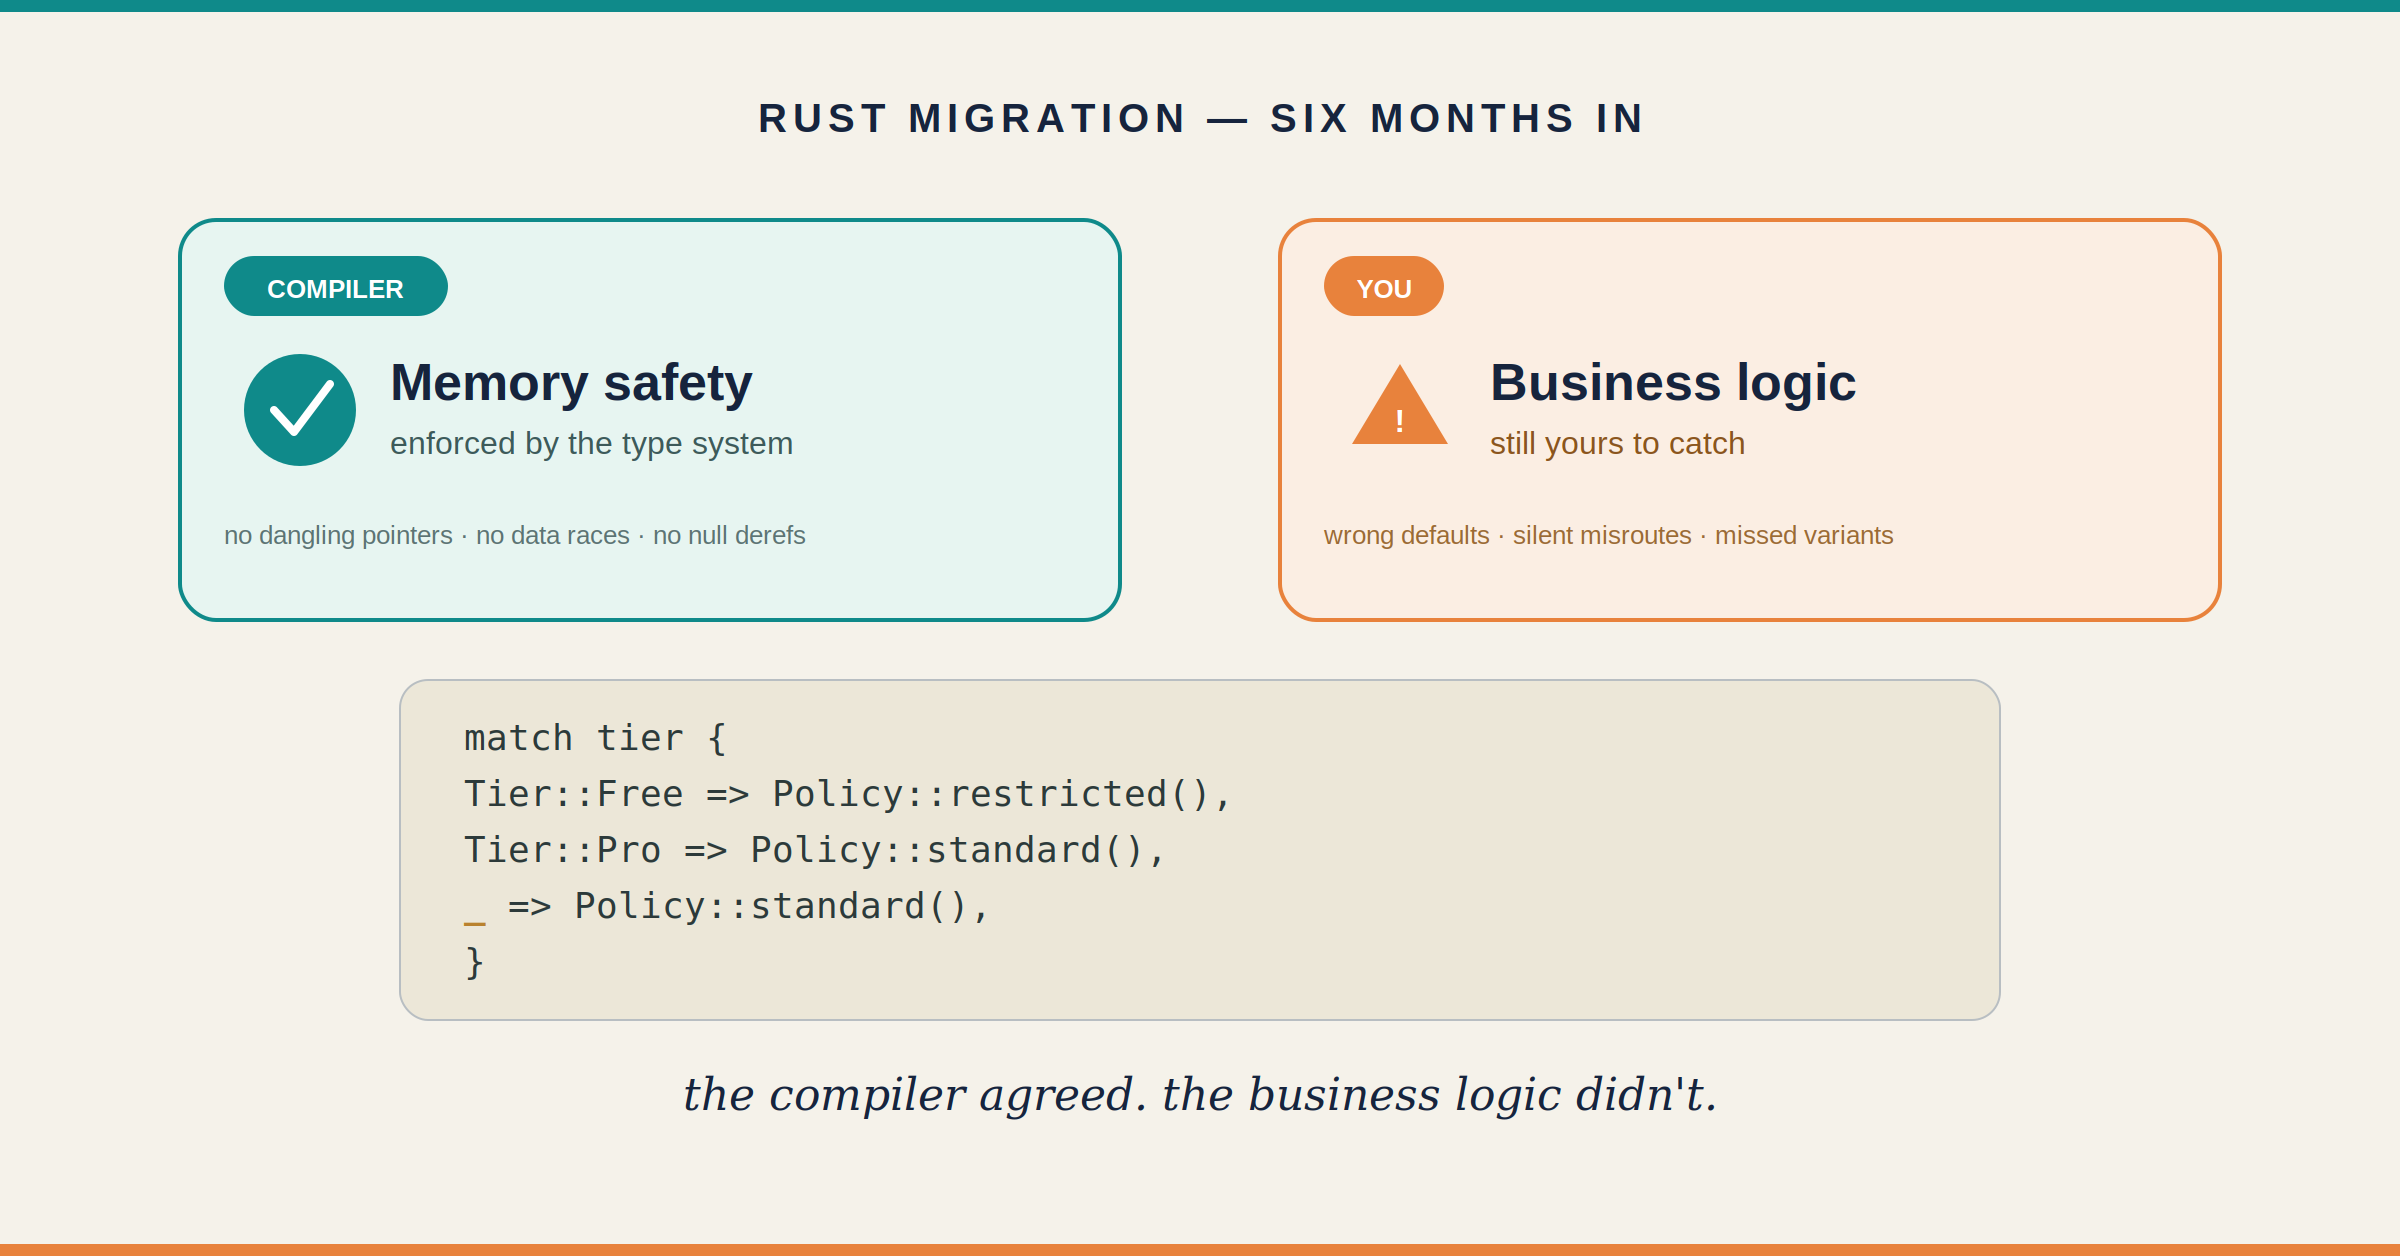The width and height of the screenshot is (2400, 1256).
Task: Click the 'RUST MIGRATION — SIX MONTHS IN' title
Action: point(1200,118)
